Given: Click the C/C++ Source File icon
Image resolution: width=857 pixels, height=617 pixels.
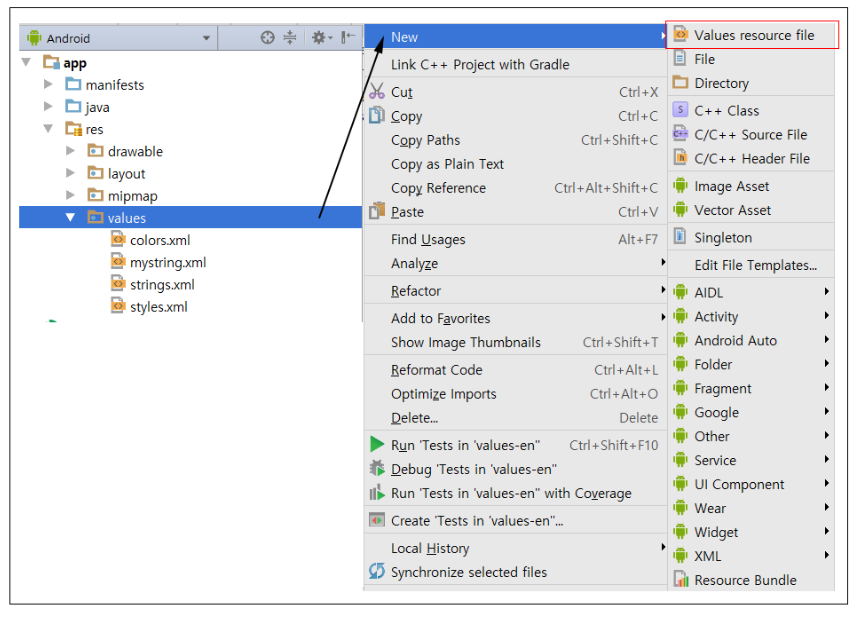Looking at the screenshot, I should pyautogui.click(x=680, y=133).
